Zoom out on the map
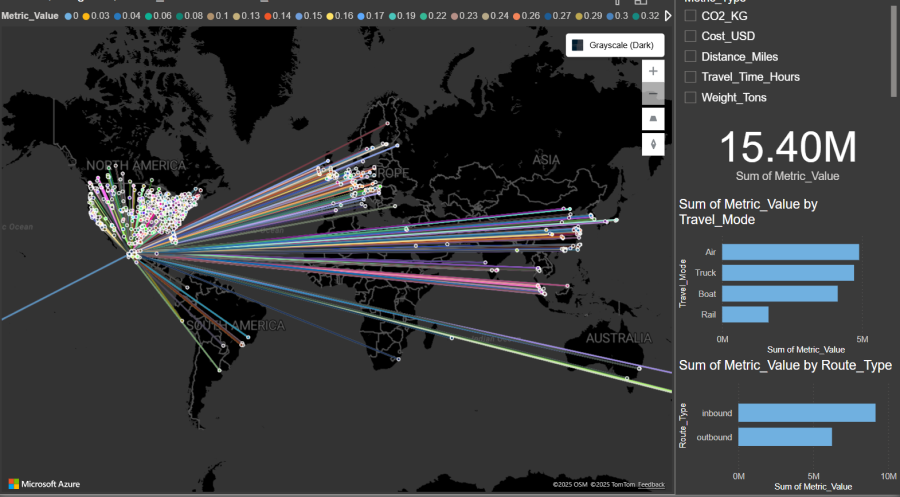Screen dimensions: 900x497 pos(653,94)
